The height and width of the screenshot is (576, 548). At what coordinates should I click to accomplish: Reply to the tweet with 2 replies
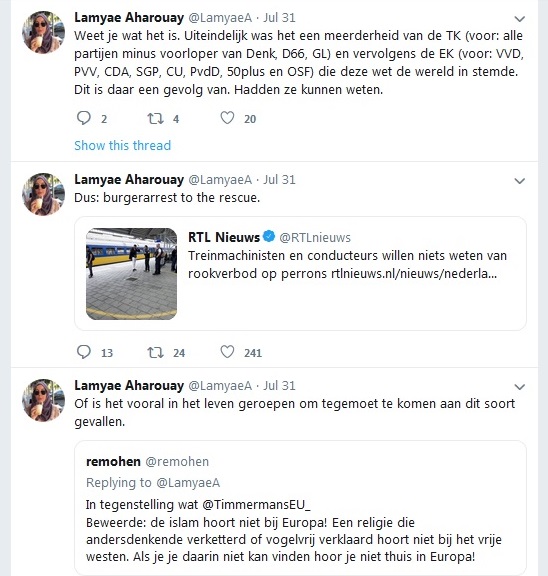click(x=84, y=118)
